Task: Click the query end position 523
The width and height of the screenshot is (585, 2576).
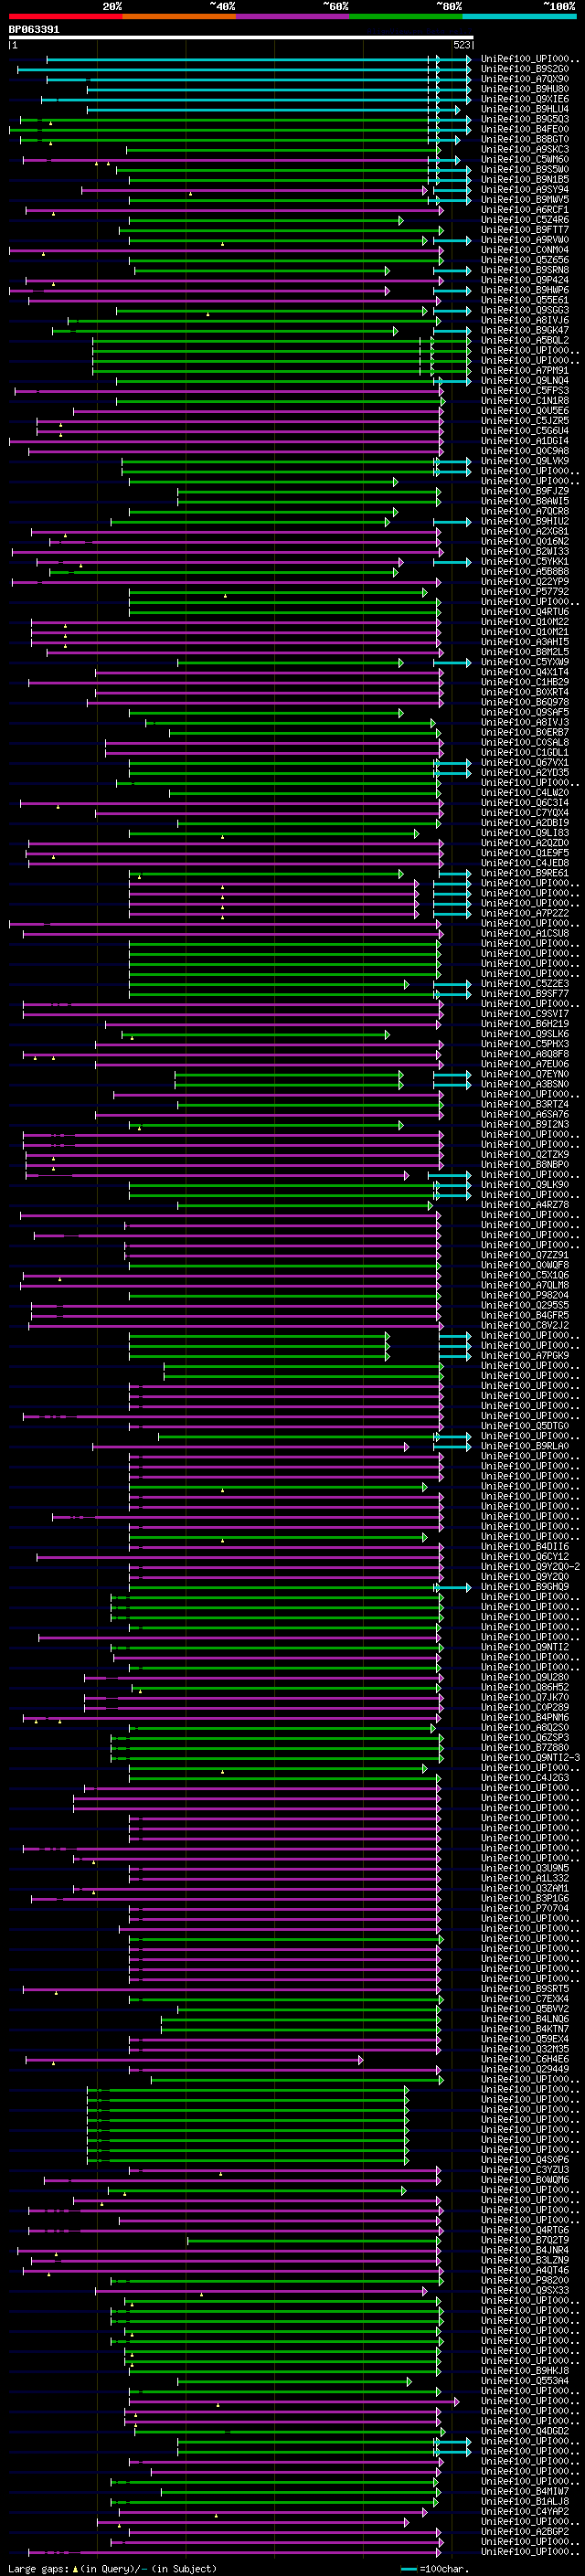Action: click(x=461, y=45)
